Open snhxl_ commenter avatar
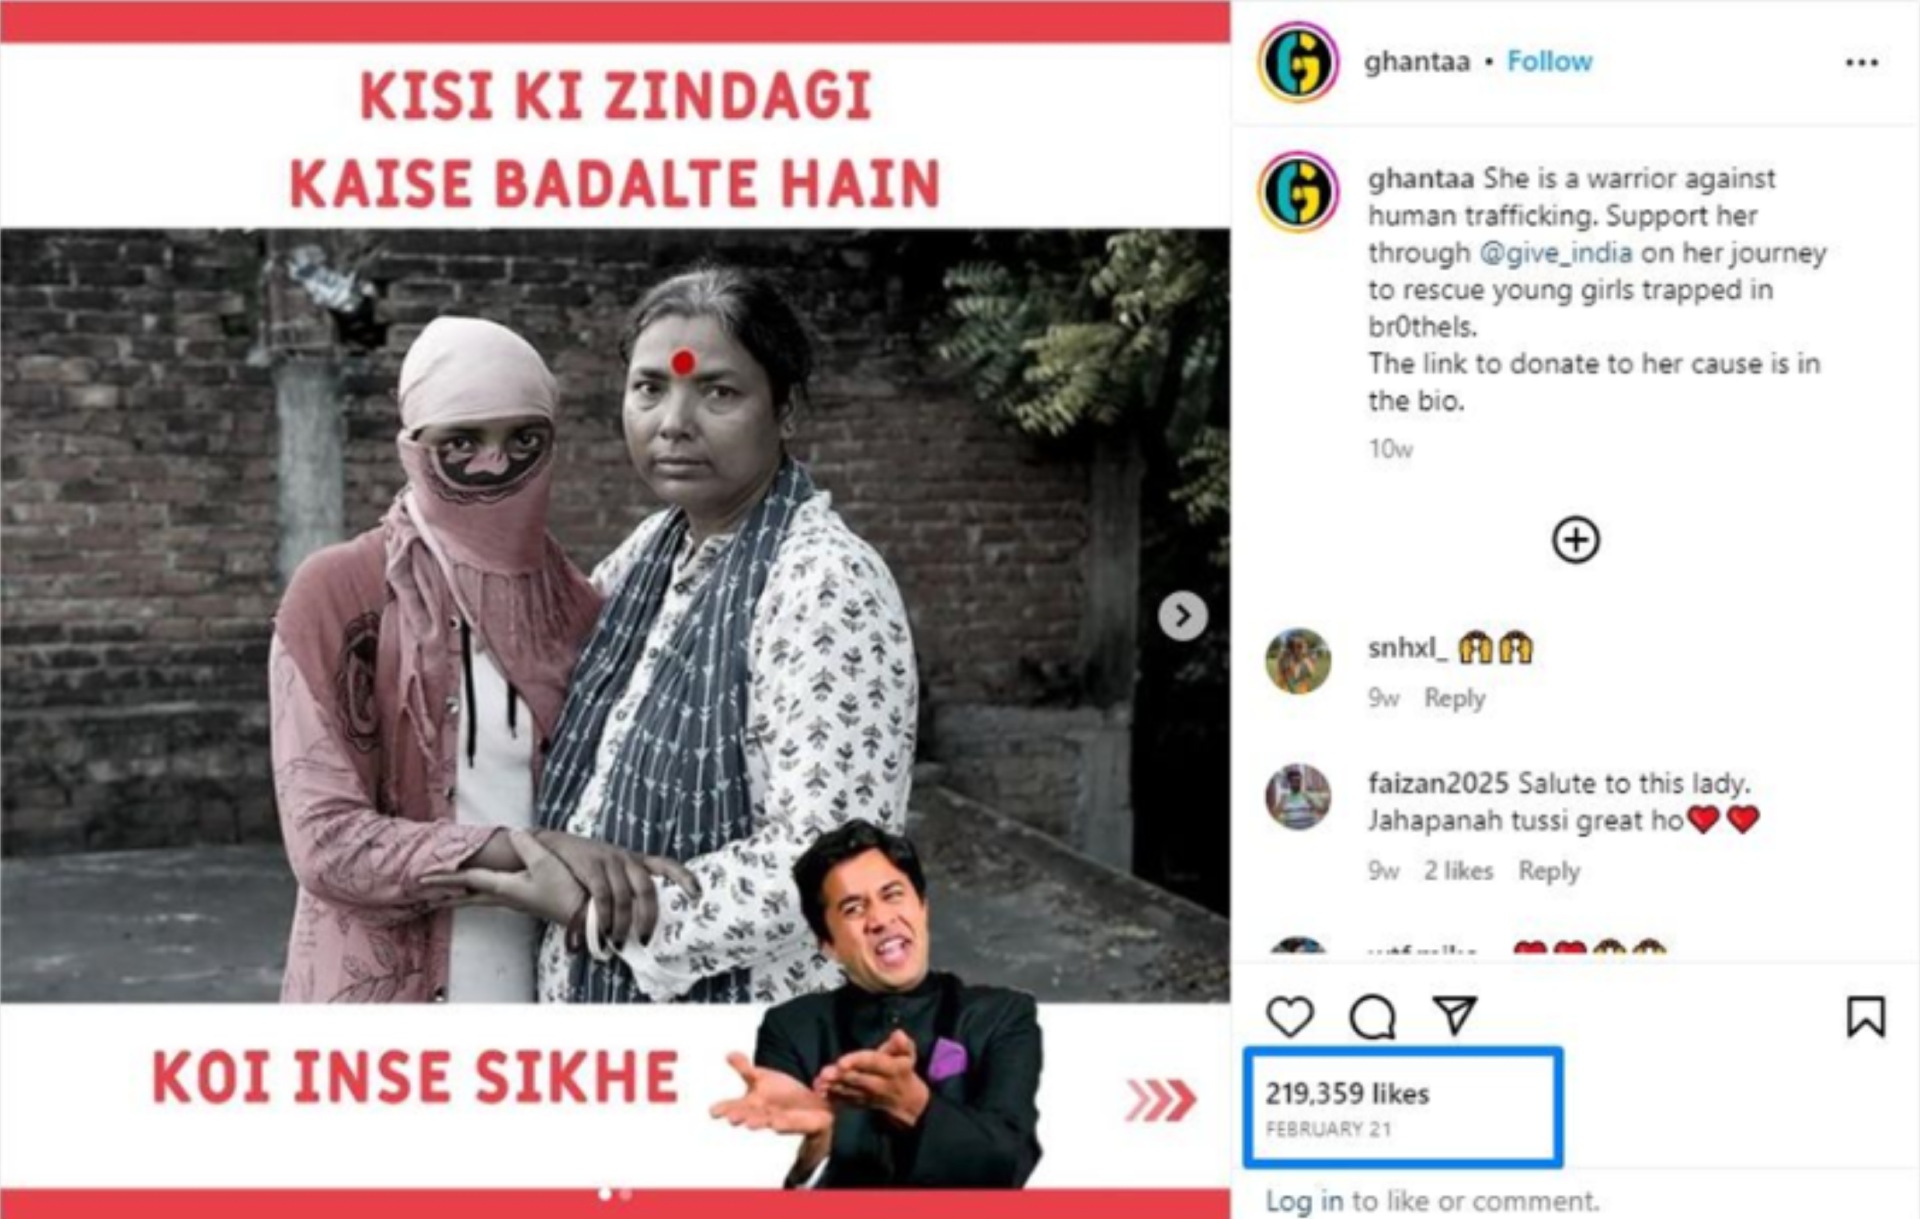Viewport: 1920px width, 1219px height. 1298,661
